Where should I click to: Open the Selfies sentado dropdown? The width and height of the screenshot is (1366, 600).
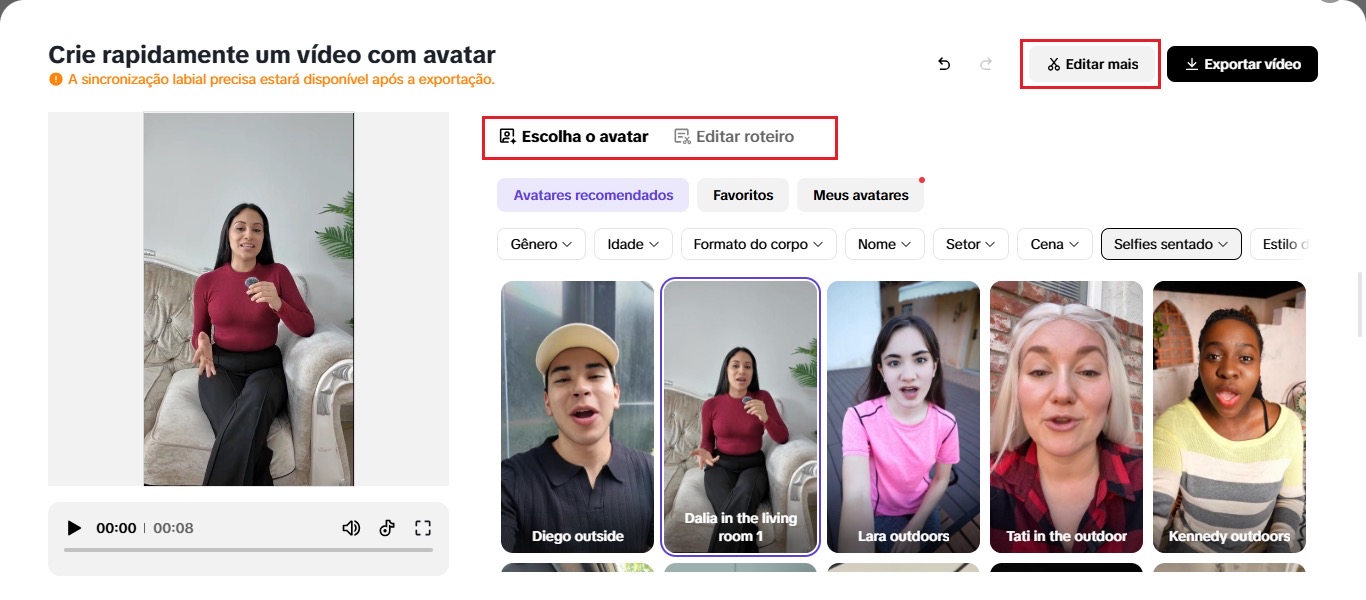pos(1171,244)
